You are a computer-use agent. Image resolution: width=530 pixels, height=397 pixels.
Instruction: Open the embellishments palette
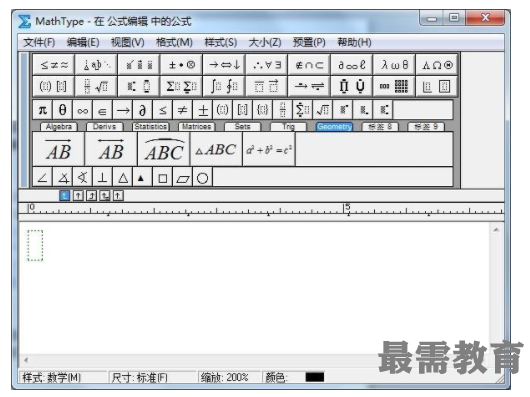coord(139,65)
